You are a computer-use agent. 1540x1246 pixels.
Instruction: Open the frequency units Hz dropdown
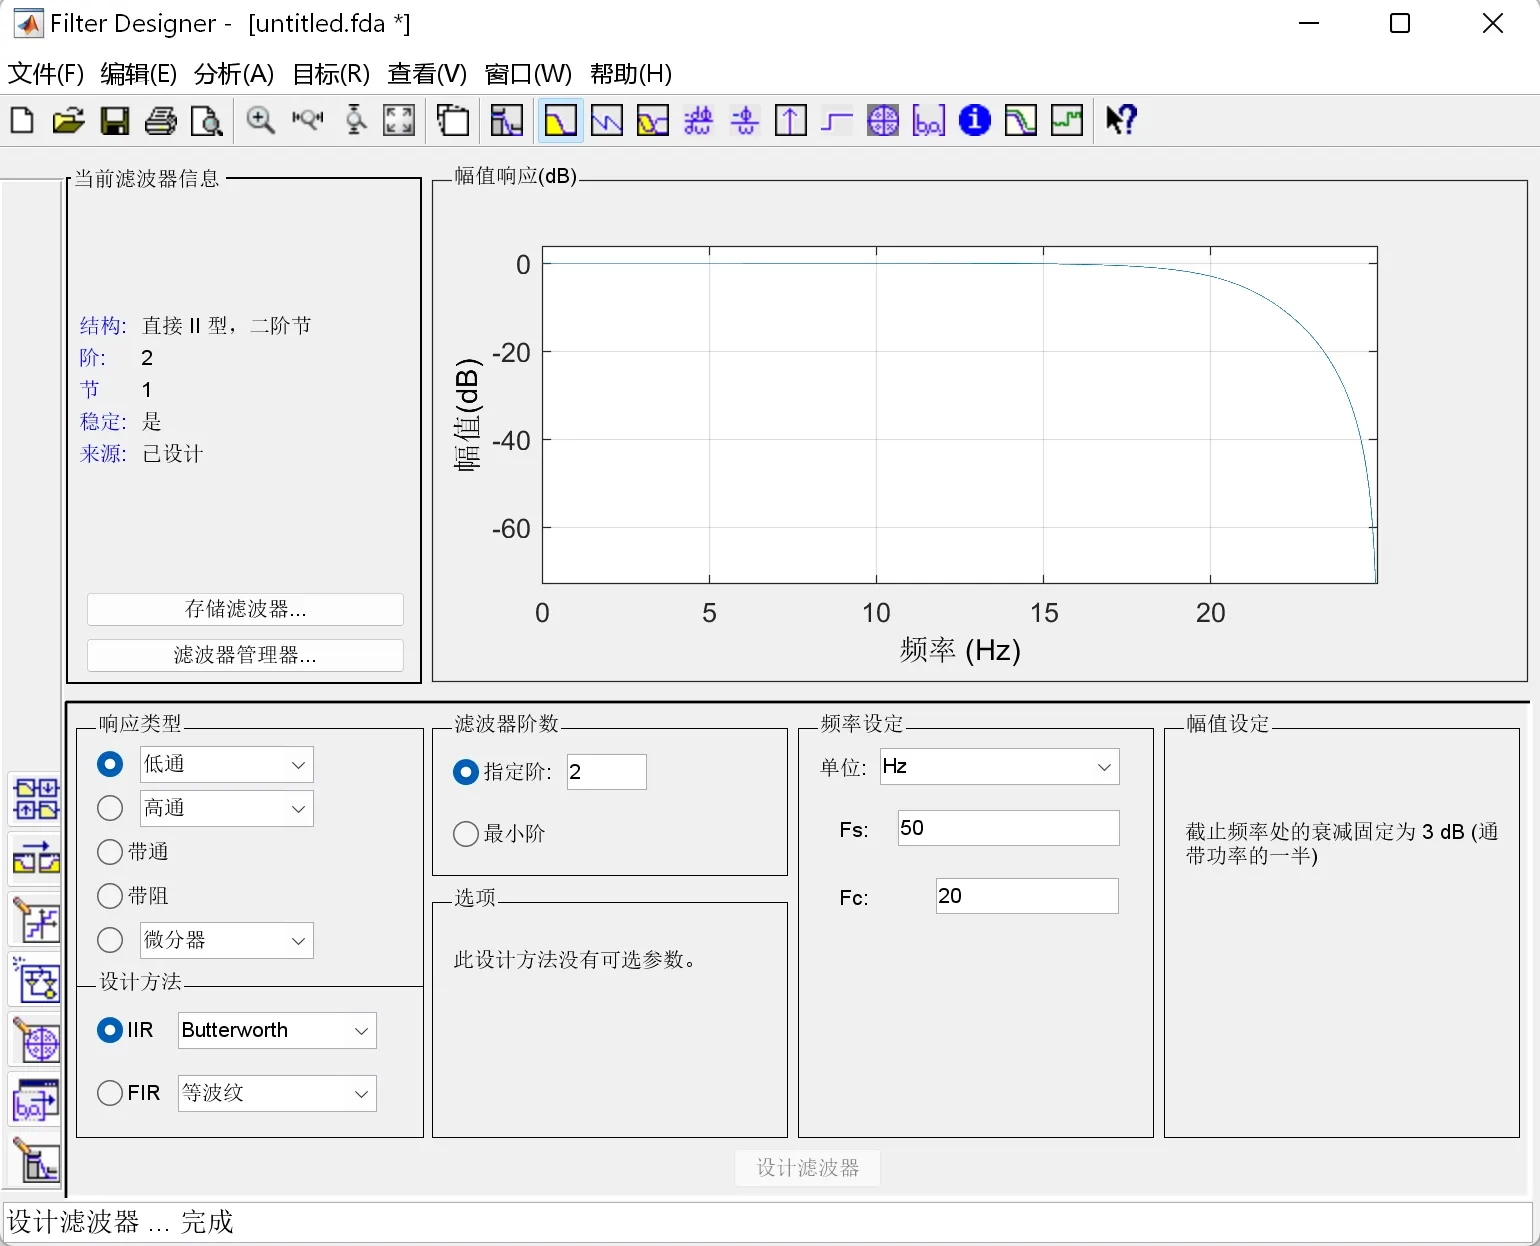click(999, 767)
